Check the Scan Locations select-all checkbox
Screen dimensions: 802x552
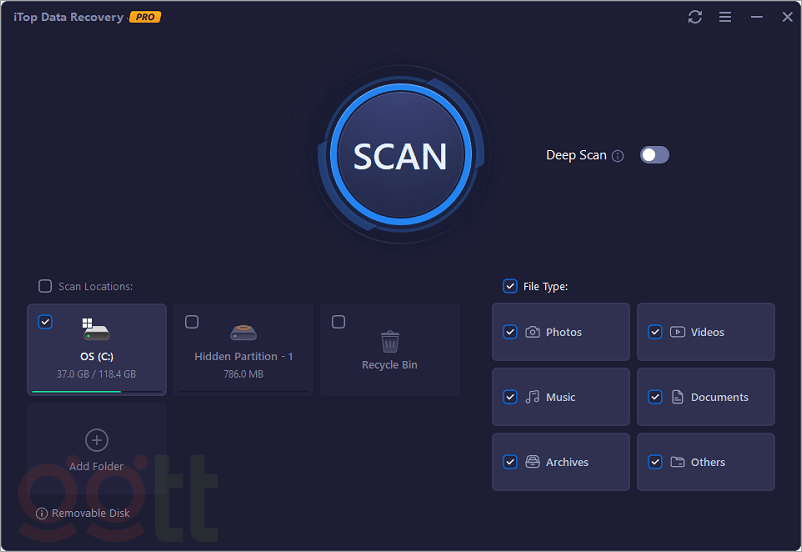pyautogui.click(x=45, y=286)
